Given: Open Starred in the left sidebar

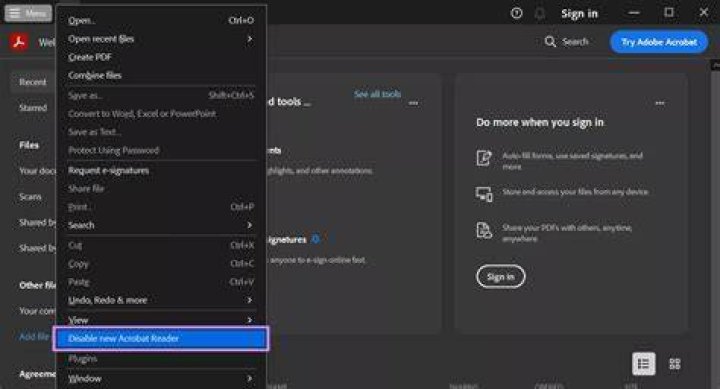Looking at the screenshot, I should 33,108.
